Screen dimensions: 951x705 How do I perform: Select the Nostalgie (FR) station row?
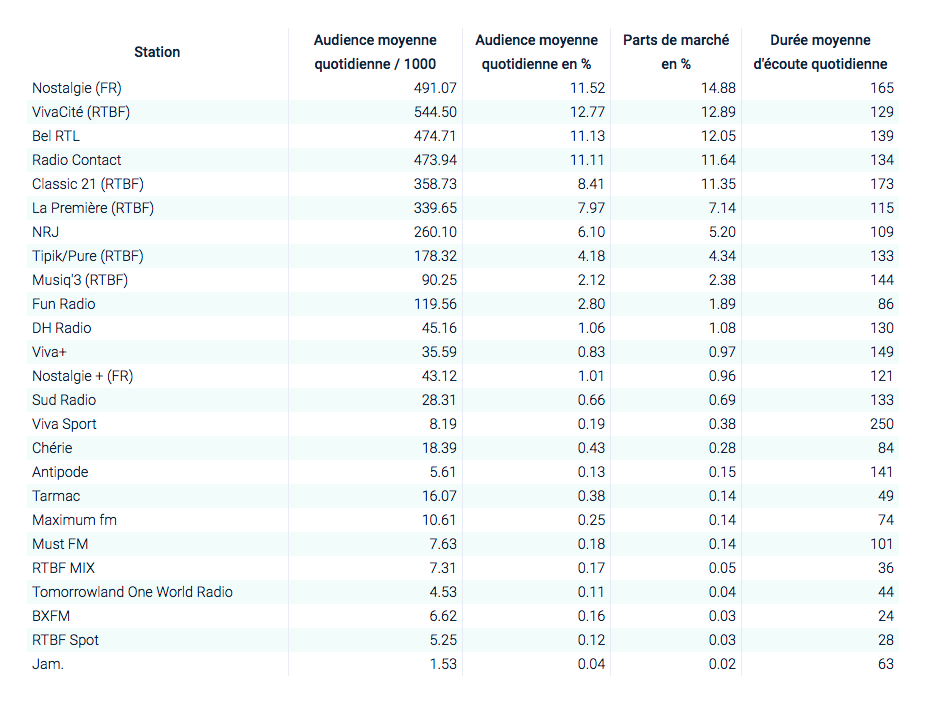tap(76, 88)
